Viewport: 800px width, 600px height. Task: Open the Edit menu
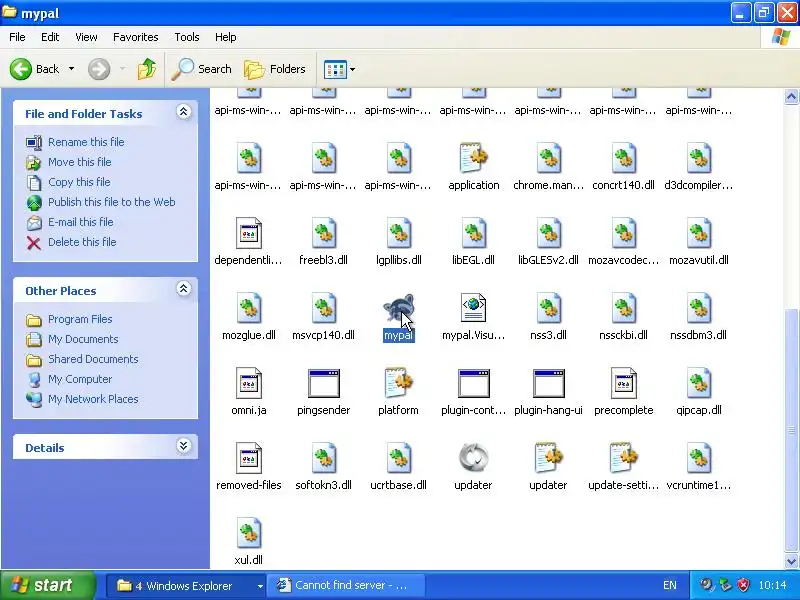(x=50, y=37)
